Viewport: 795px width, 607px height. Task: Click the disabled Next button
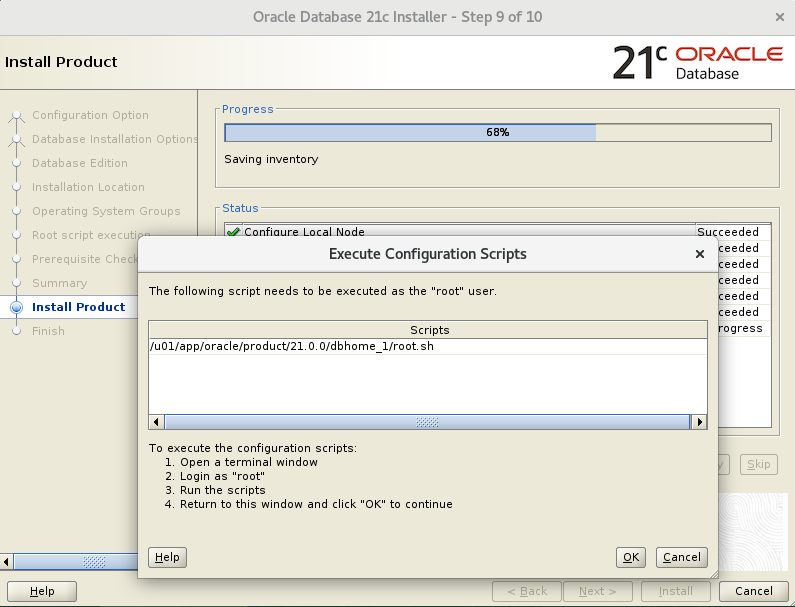pyautogui.click(x=597, y=591)
